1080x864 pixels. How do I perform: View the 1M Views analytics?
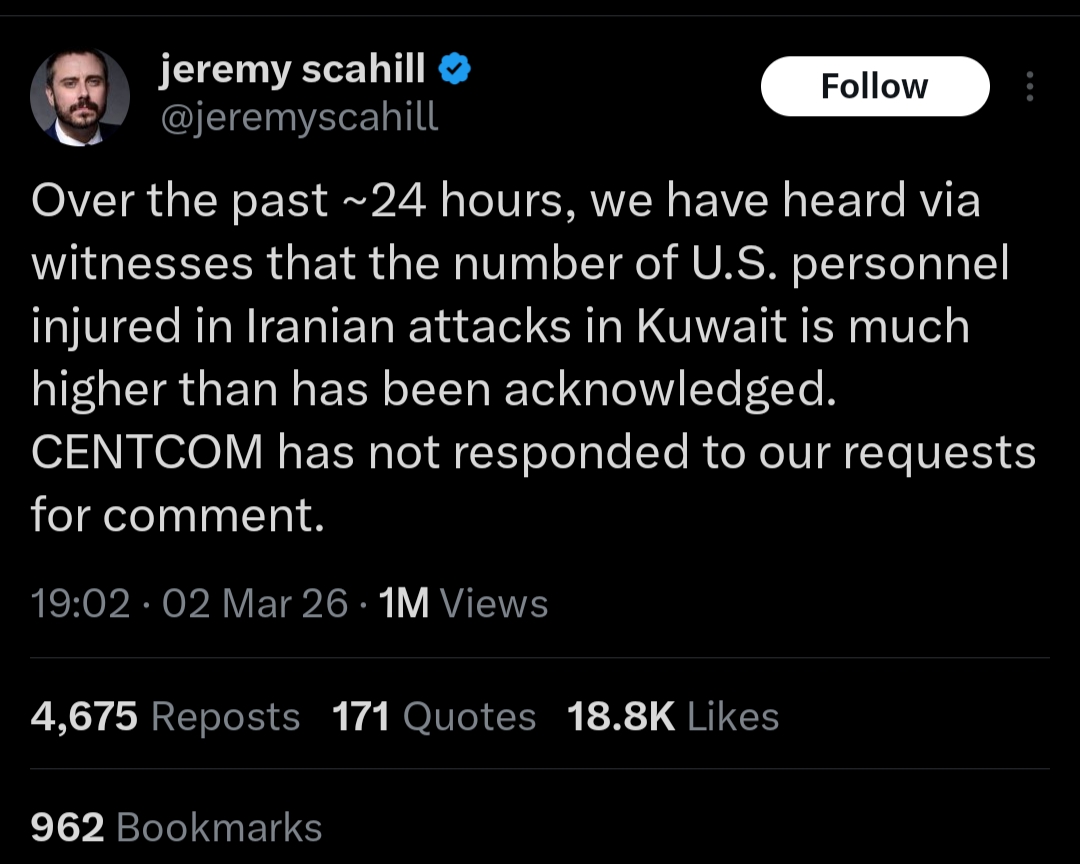click(464, 604)
